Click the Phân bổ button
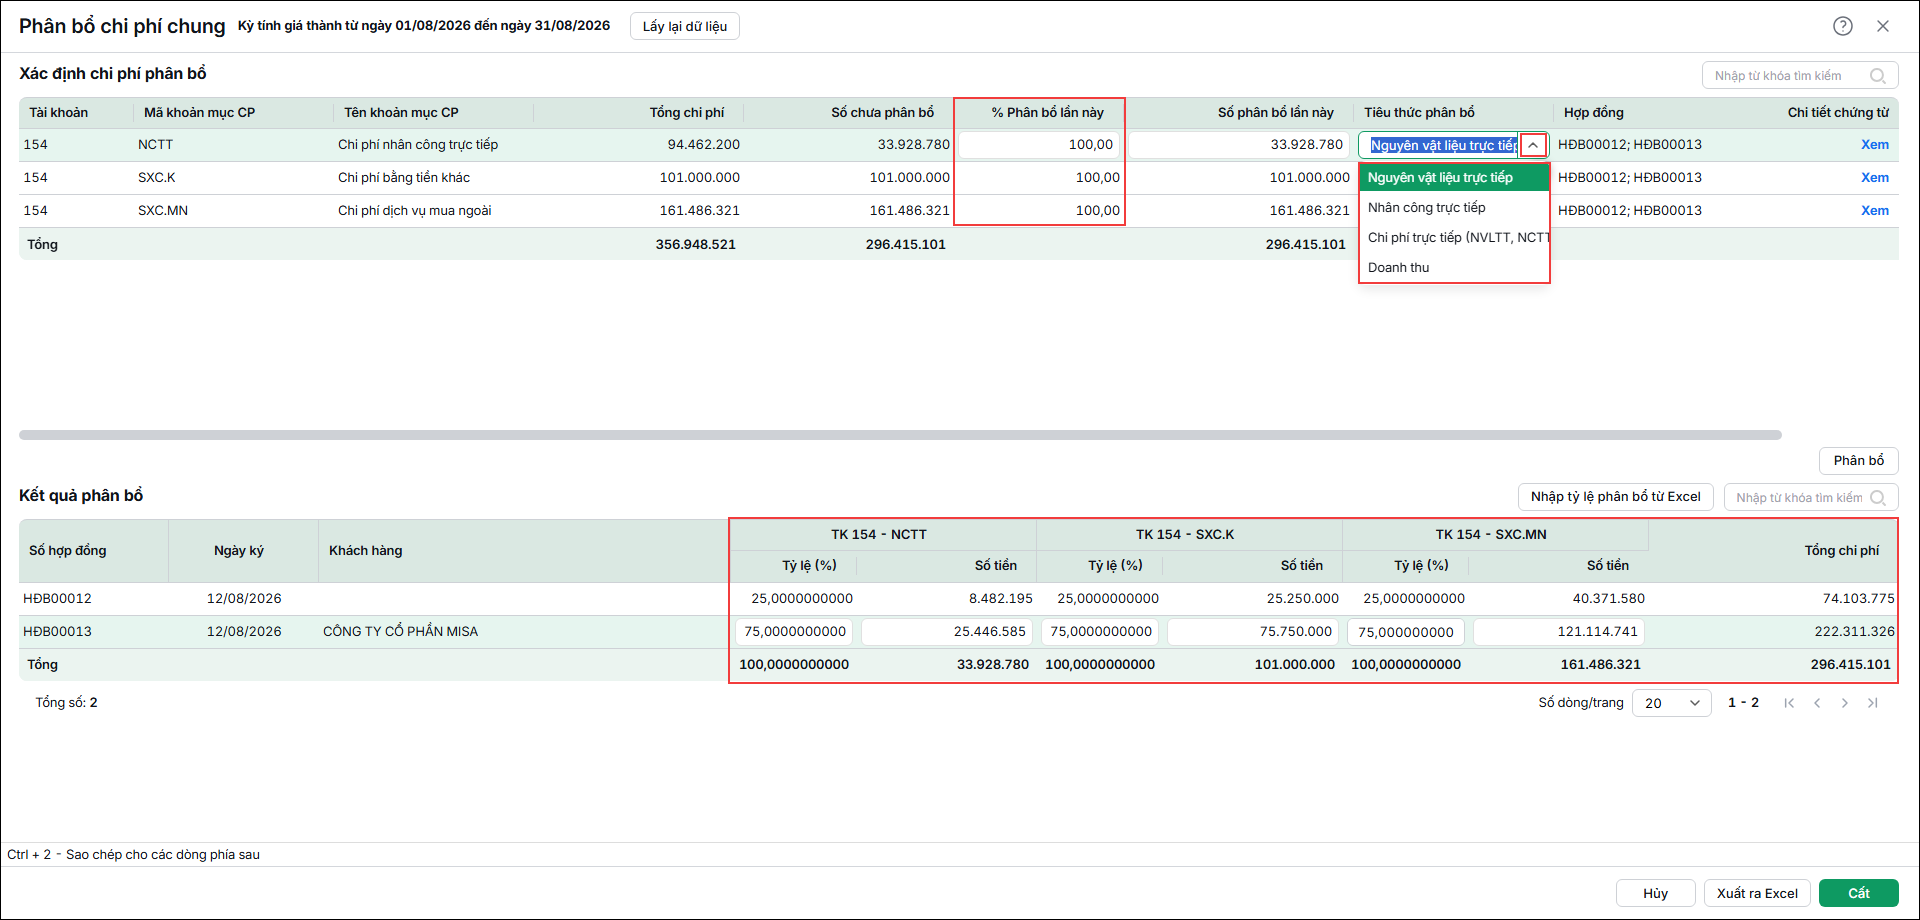This screenshot has width=1920, height=920. click(1858, 460)
